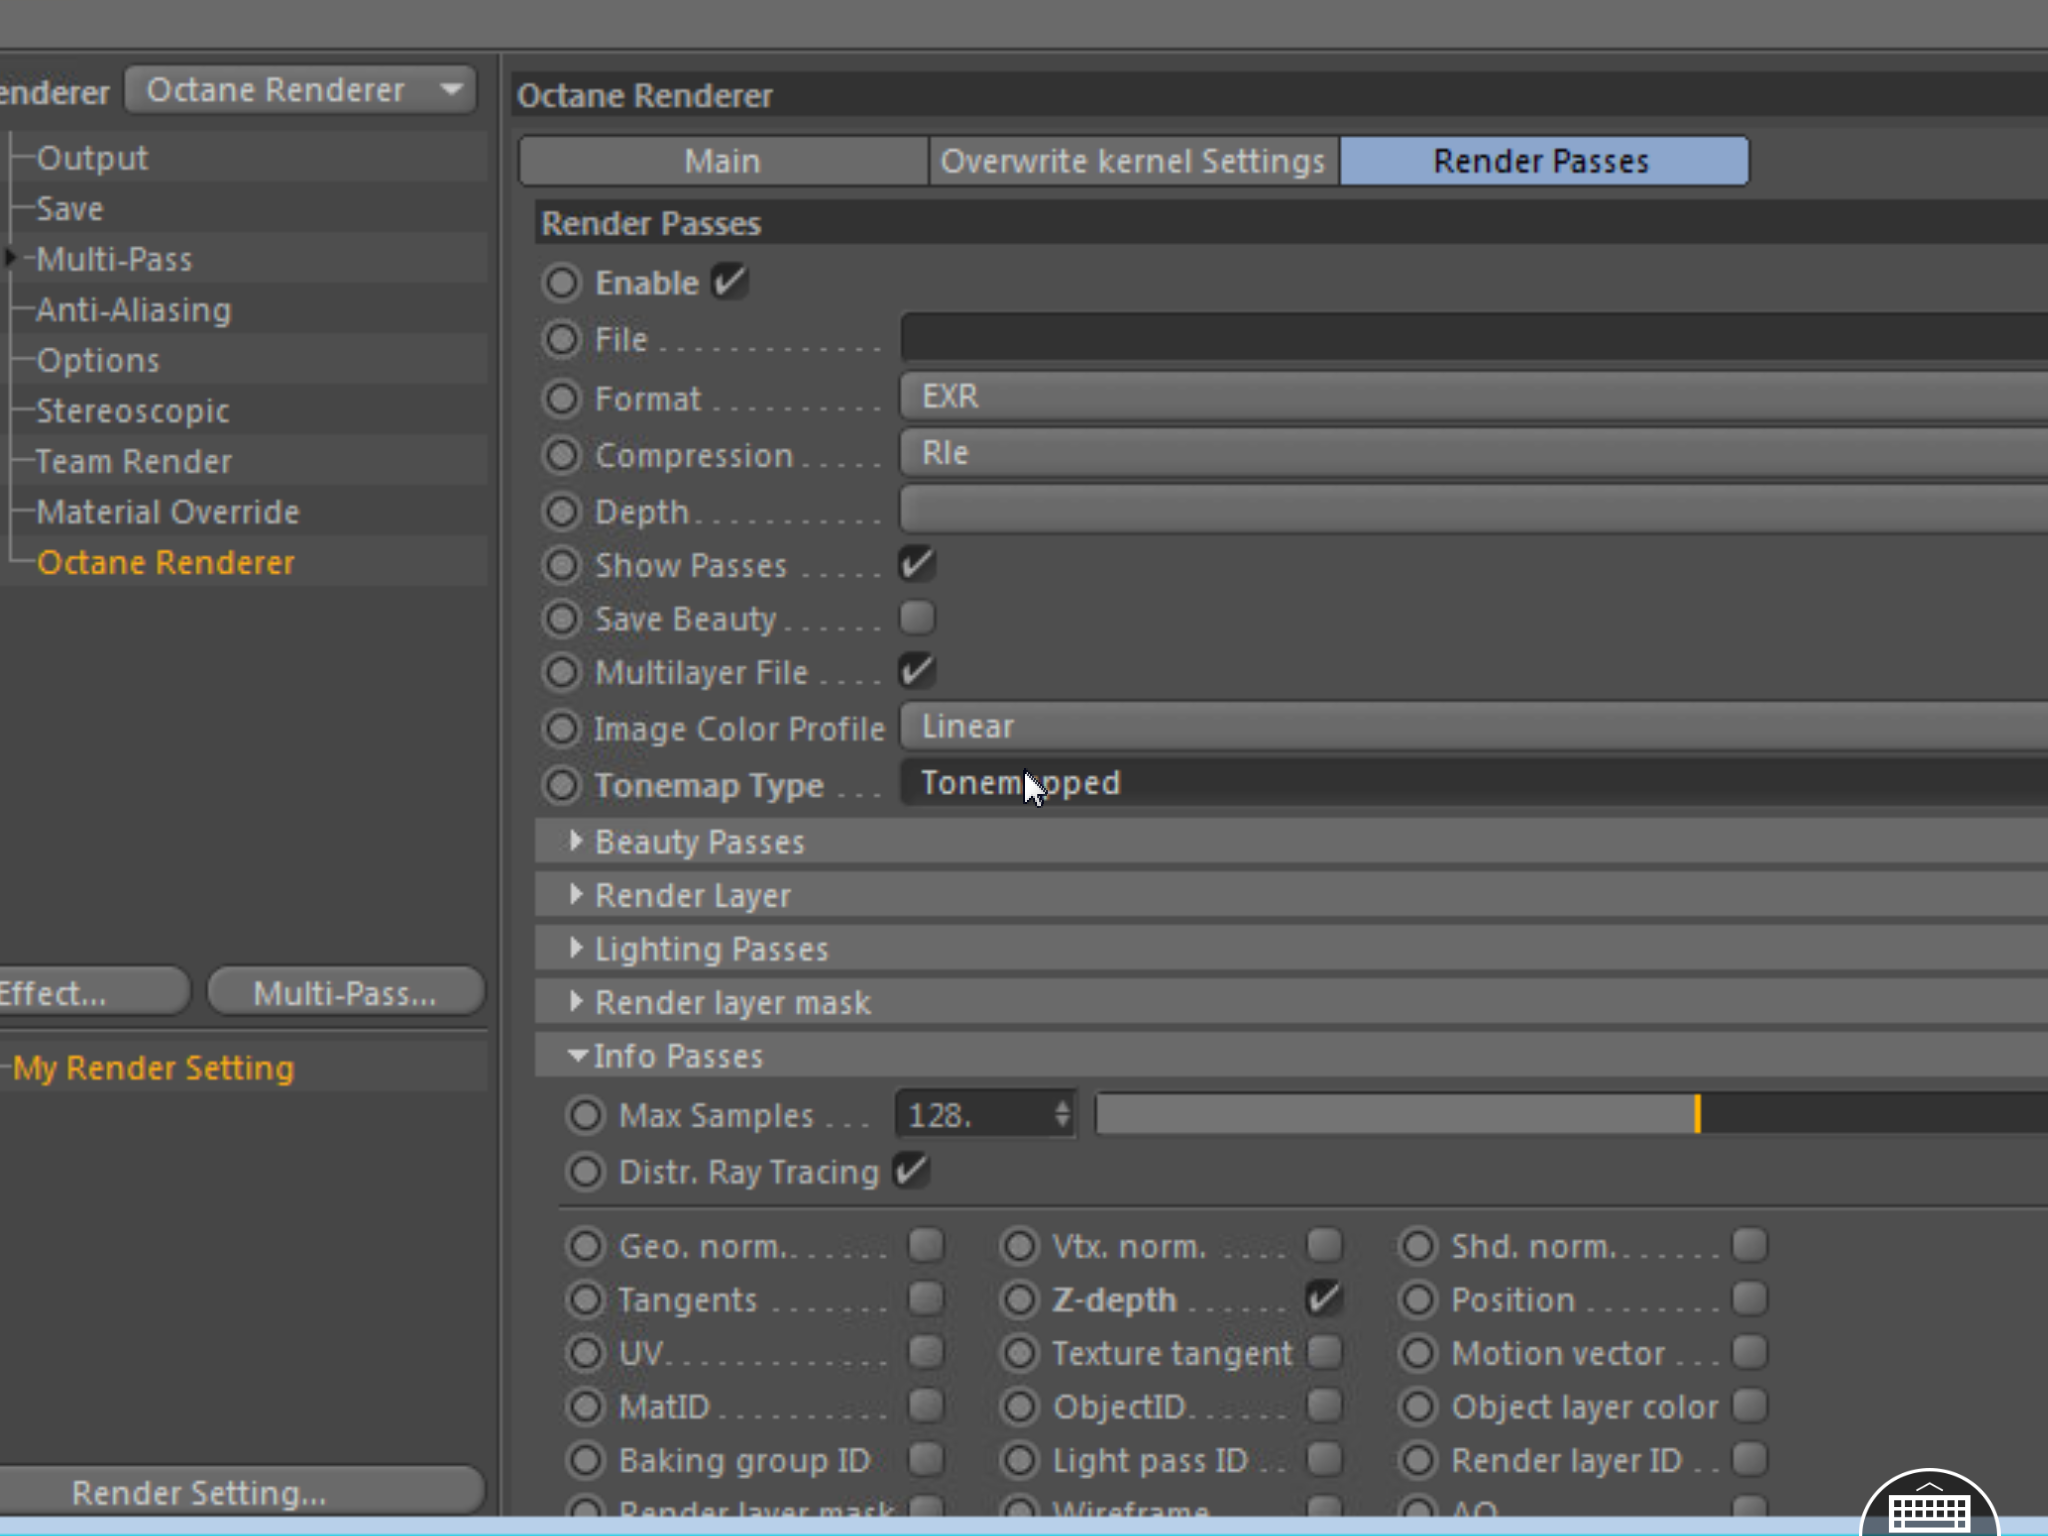
Task: Click the animation dot next to Motion vector
Action: pyautogui.click(x=1418, y=1353)
